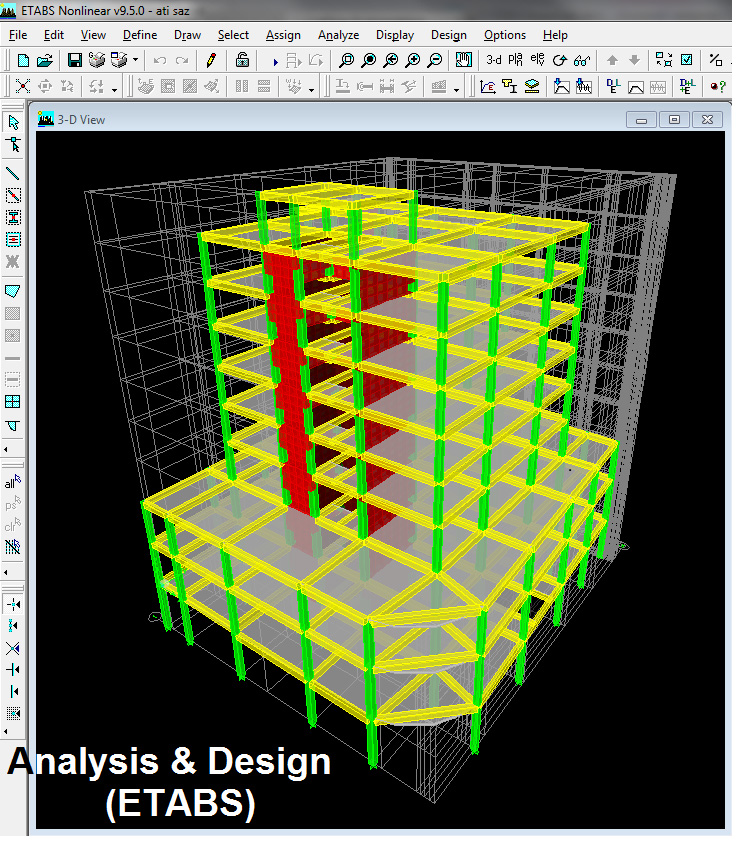Click the D L E load cases icon

click(613, 86)
